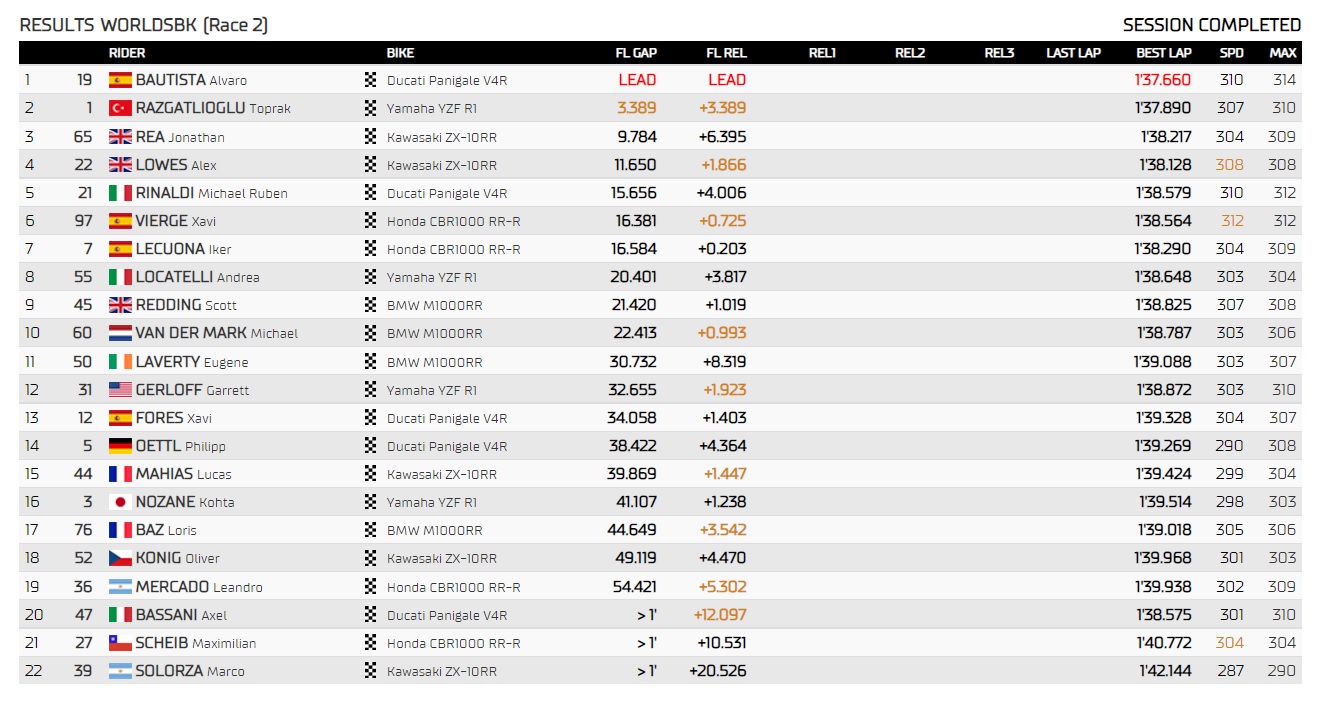The height and width of the screenshot is (705, 1329).
Task: Click the BEST LAP column header
Action: tap(1164, 53)
